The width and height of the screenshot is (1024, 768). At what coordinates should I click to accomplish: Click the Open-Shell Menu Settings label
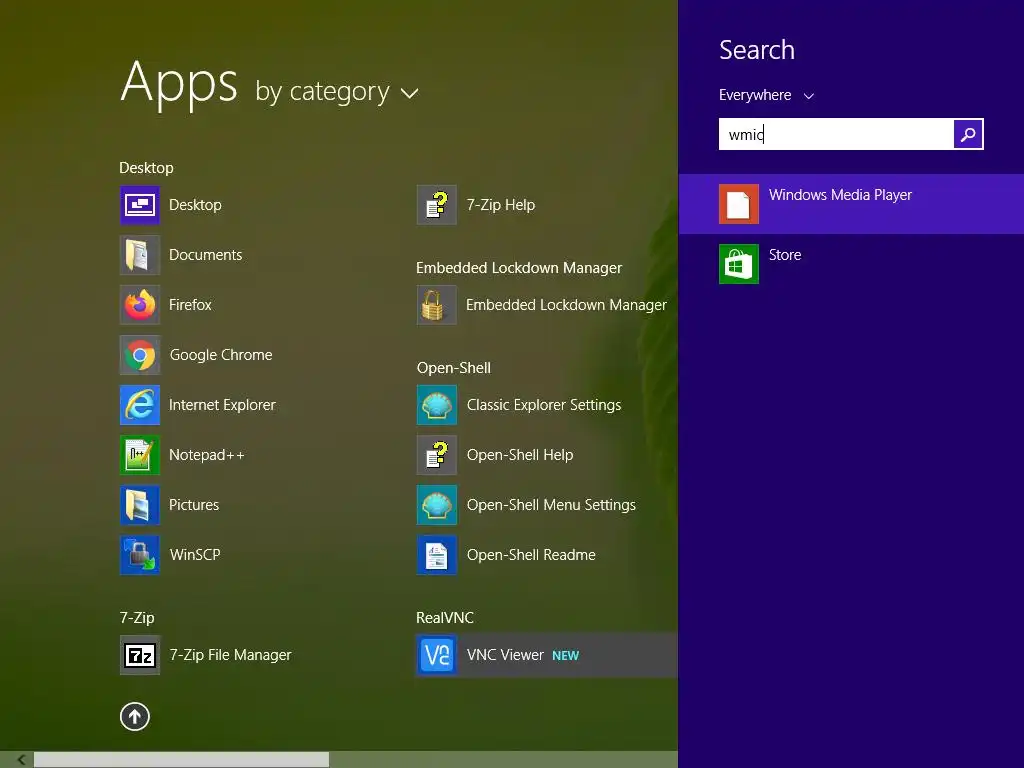click(x=551, y=505)
